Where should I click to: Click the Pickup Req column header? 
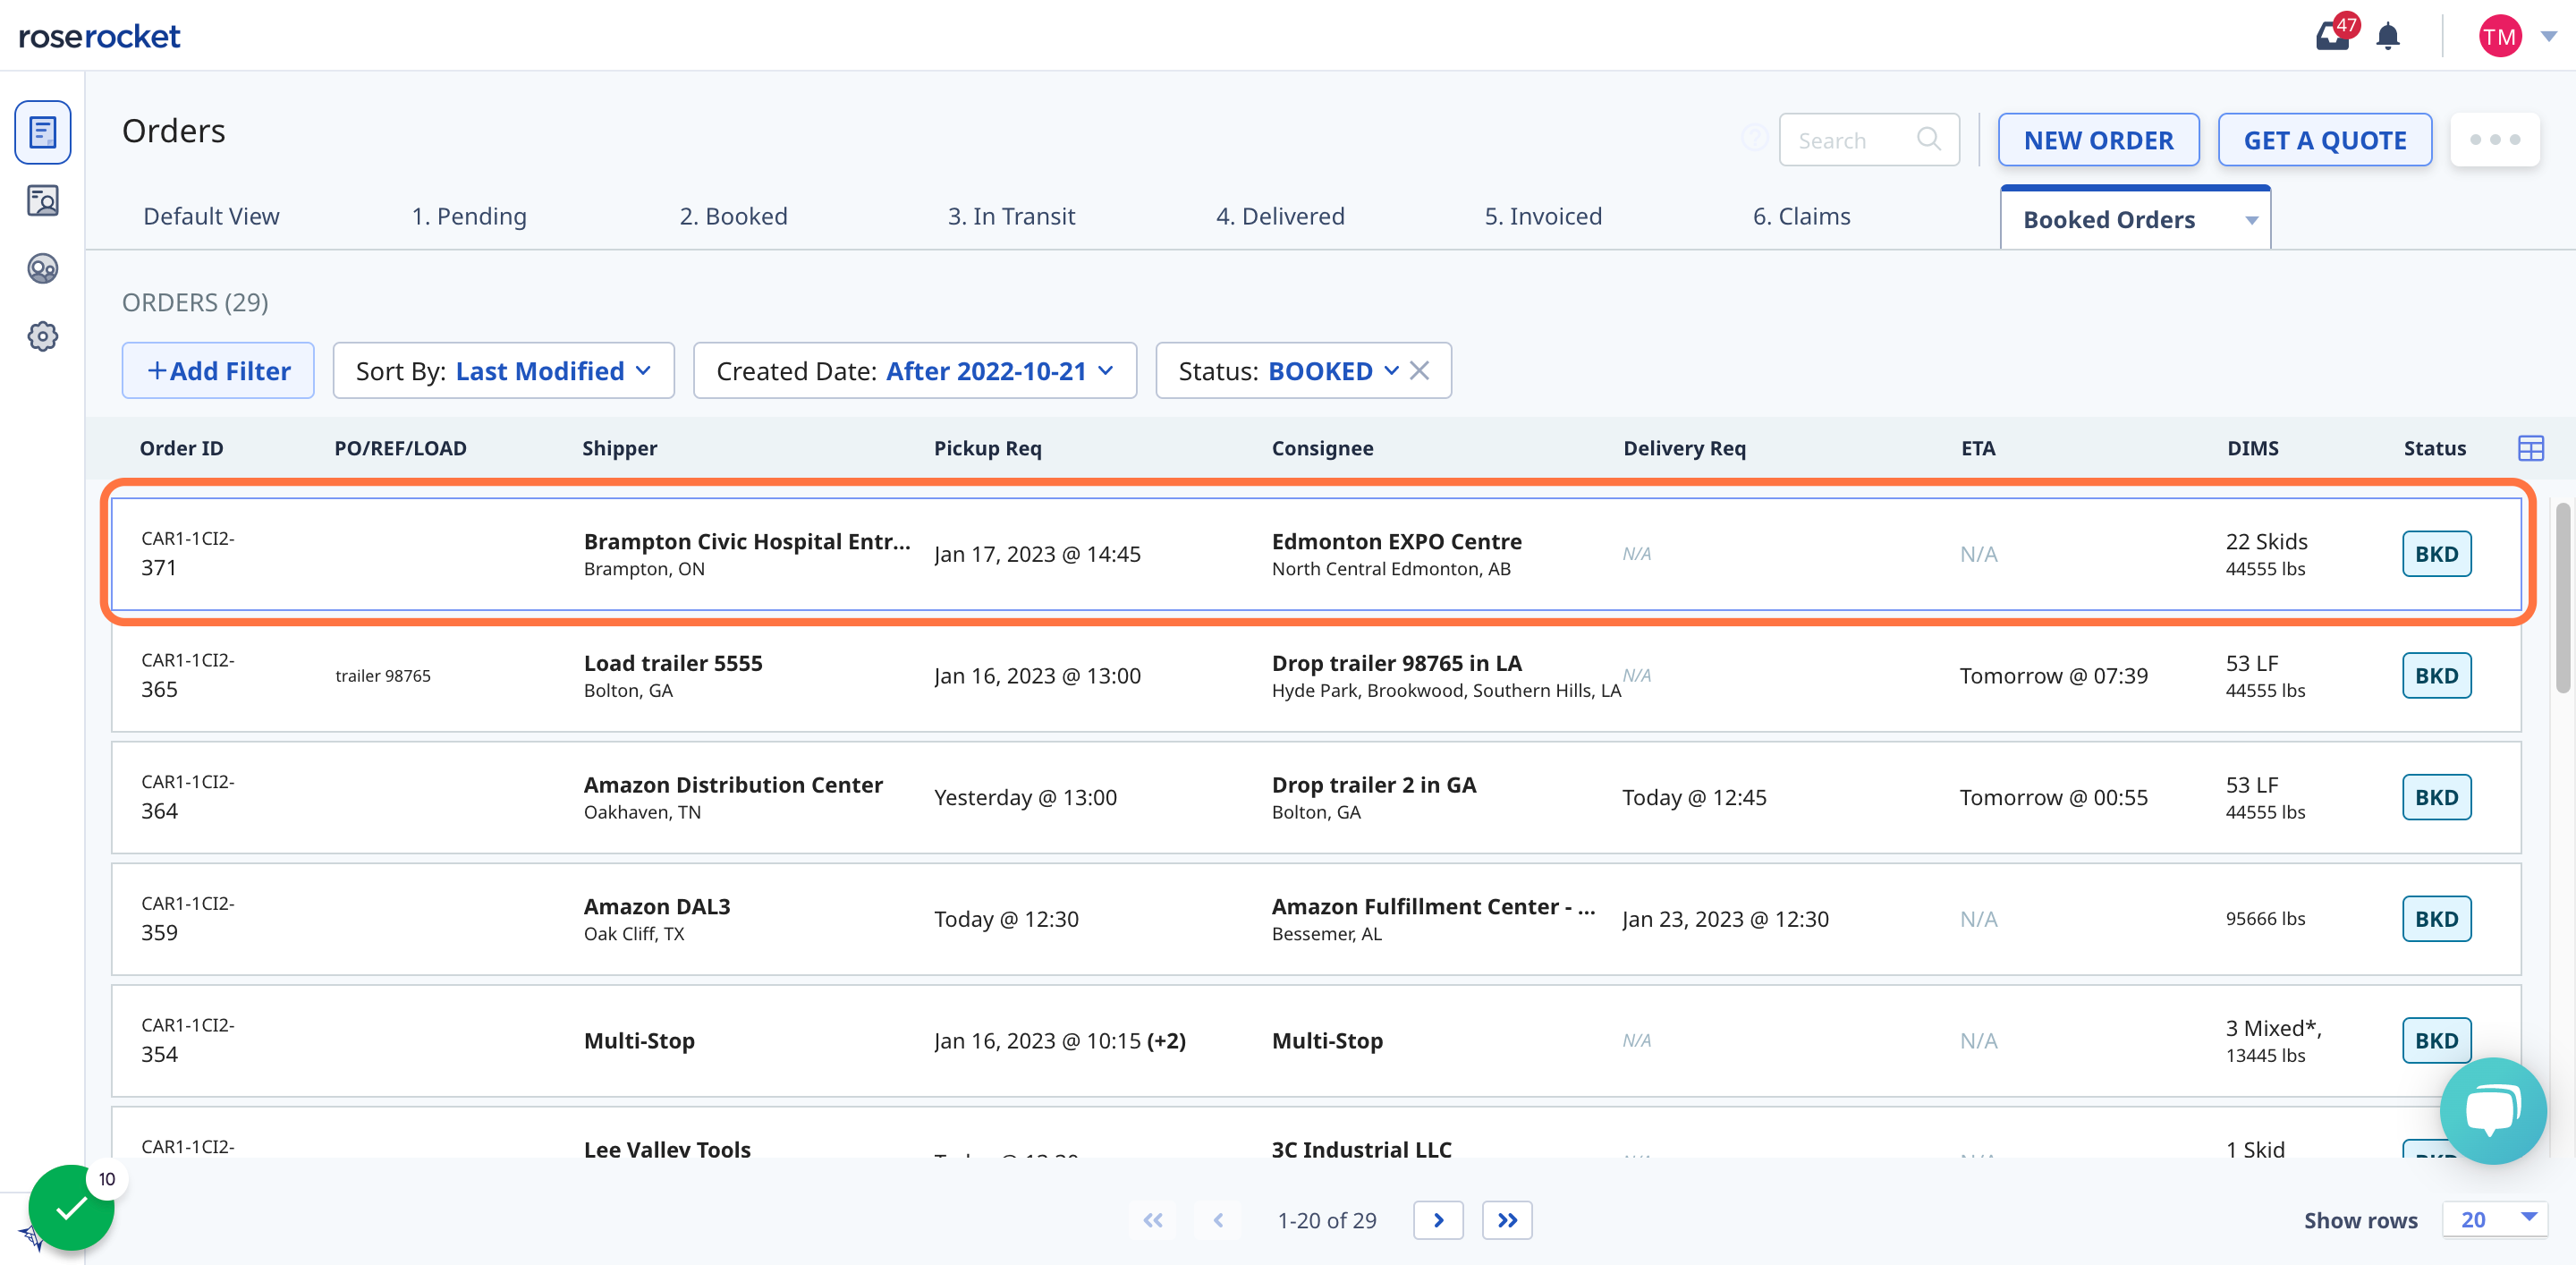[x=987, y=448]
